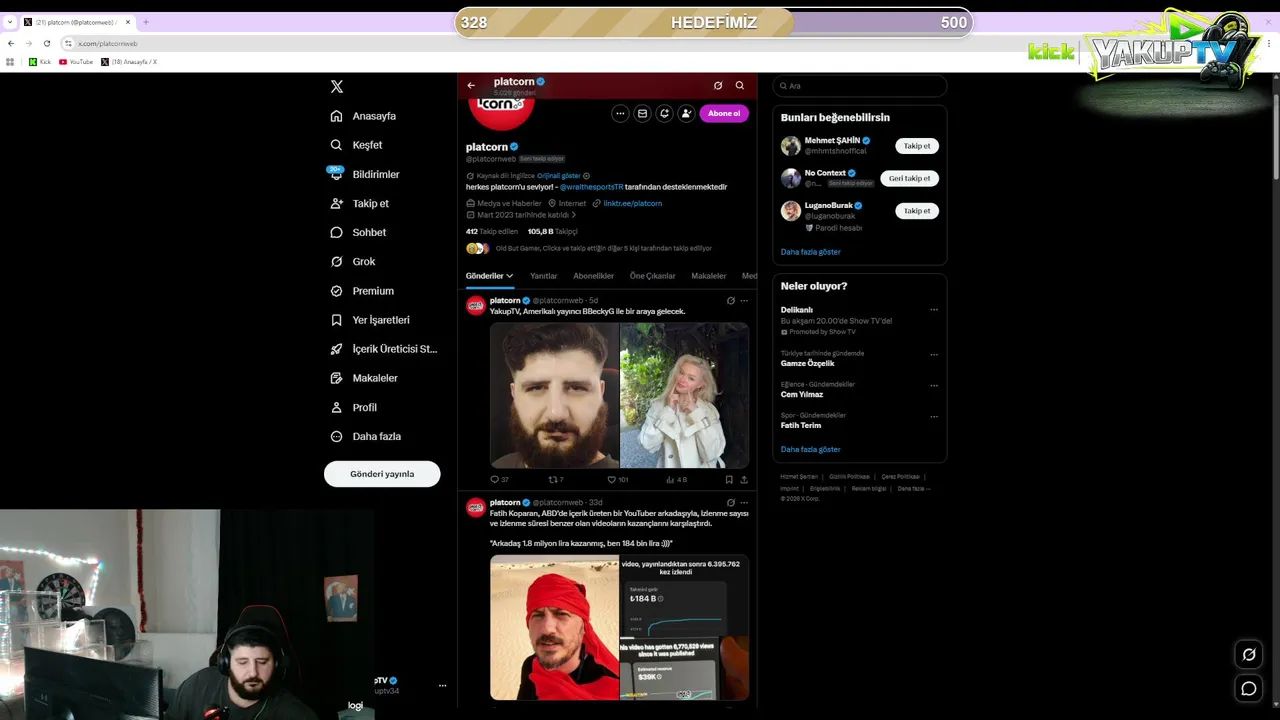Reload page with browser refresh button
Image resolution: width=1280 pixels, height=720 pixels.
[x=46, y=43]
